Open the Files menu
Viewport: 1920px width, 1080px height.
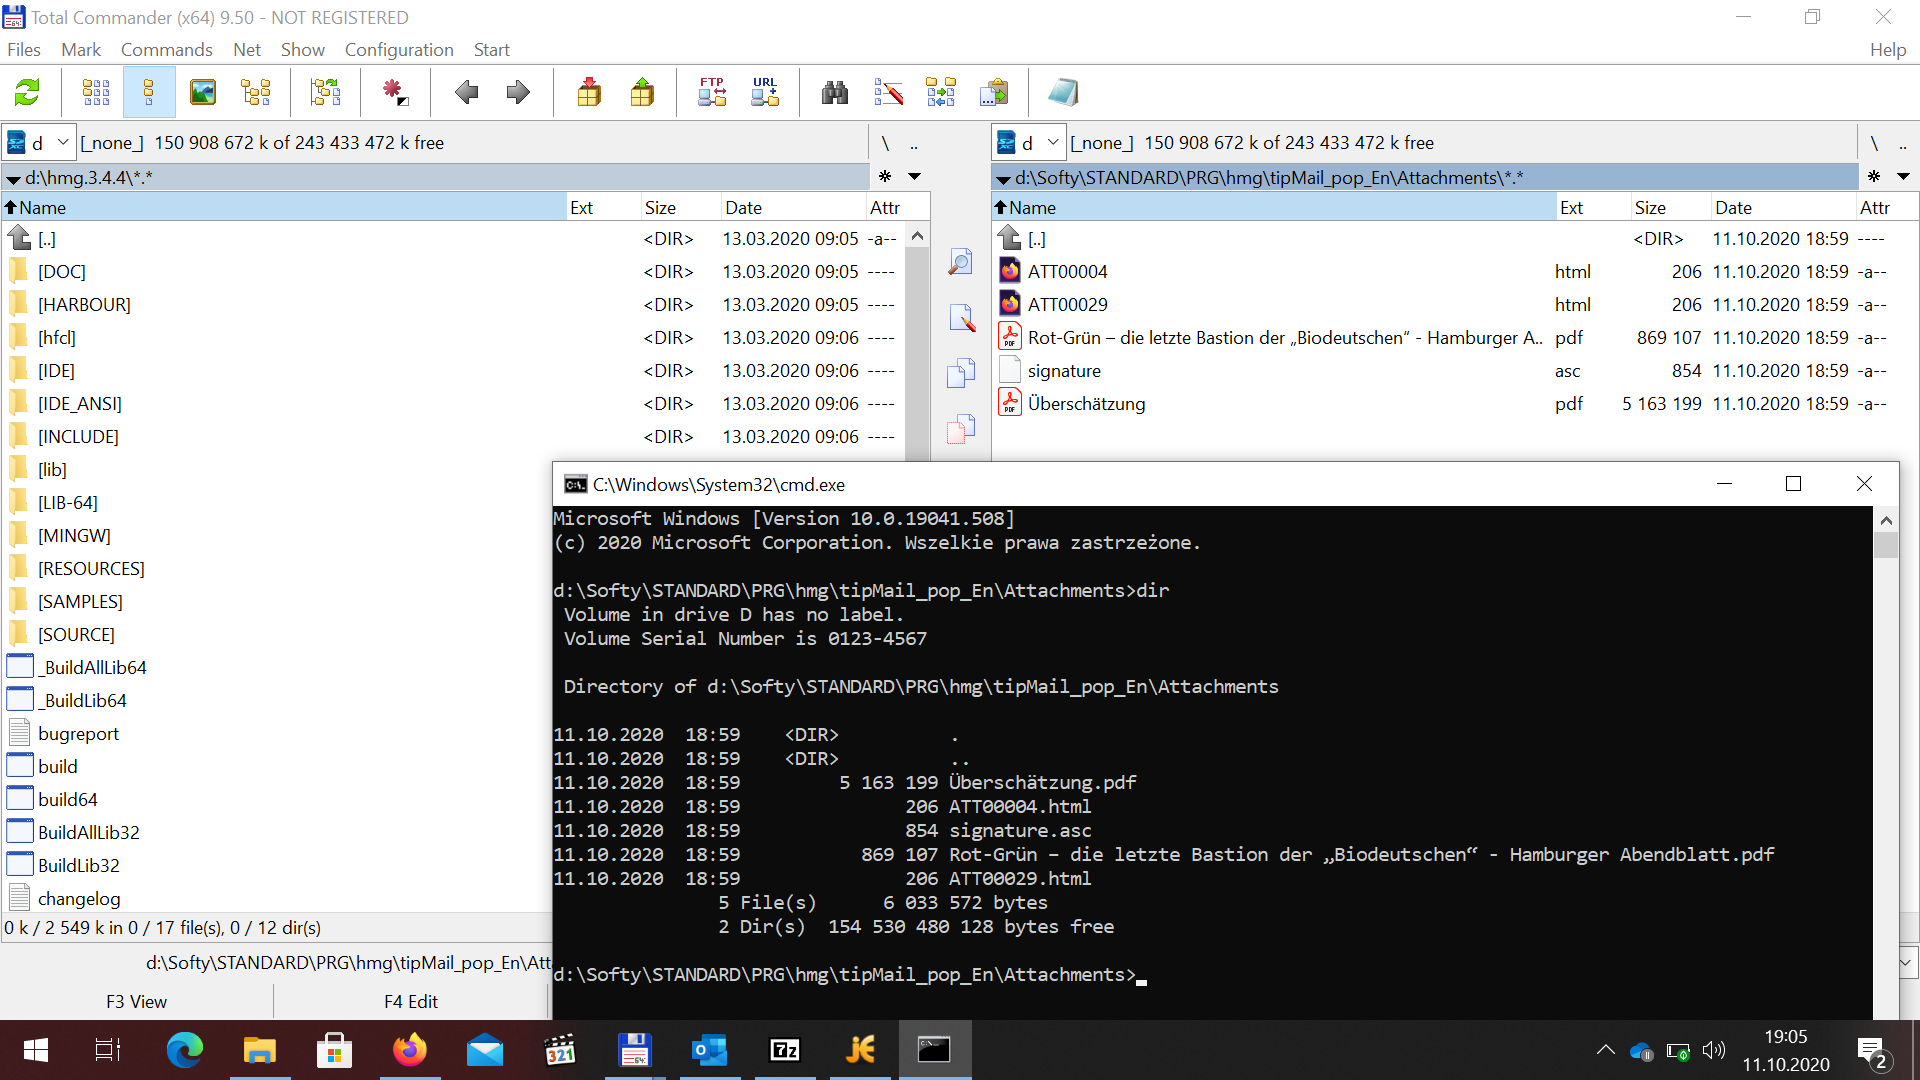click(24, 50)
